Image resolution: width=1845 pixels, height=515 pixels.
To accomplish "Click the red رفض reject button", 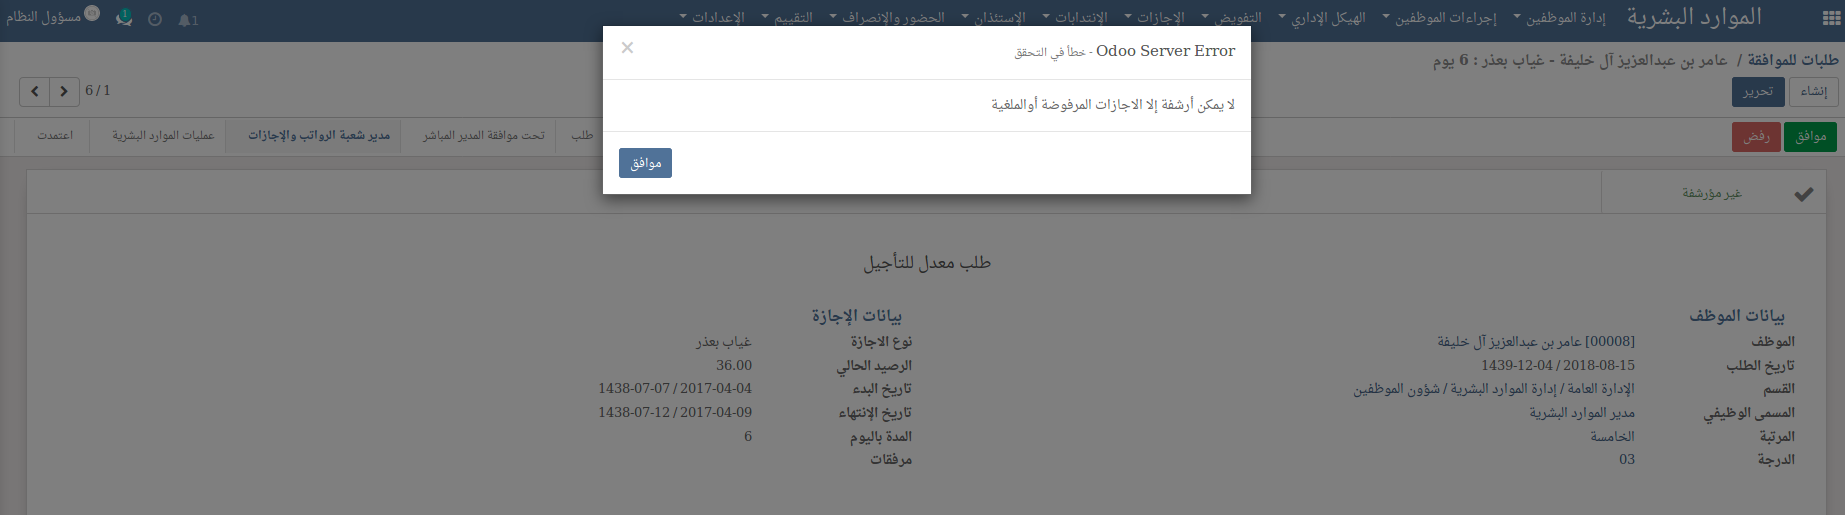I will tap(1756, 137).
